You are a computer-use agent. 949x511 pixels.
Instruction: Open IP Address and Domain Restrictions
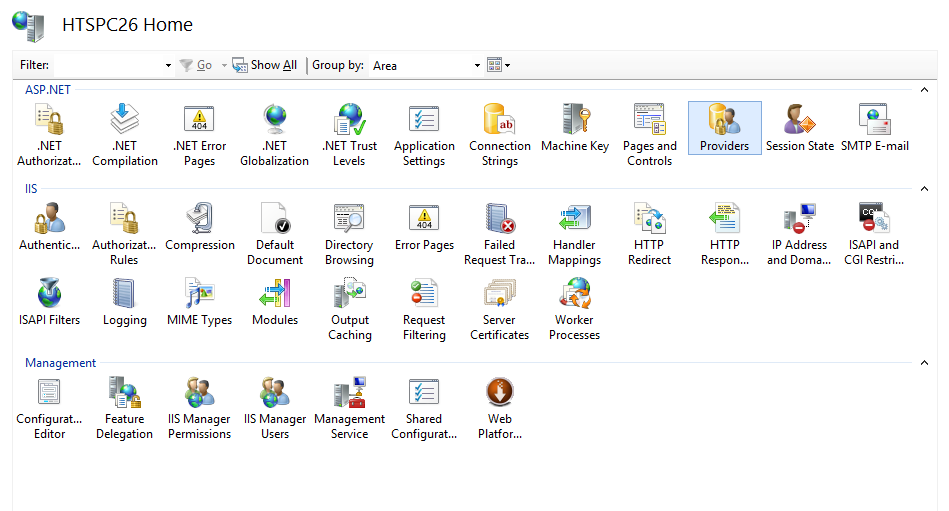(x=800, y=234)
